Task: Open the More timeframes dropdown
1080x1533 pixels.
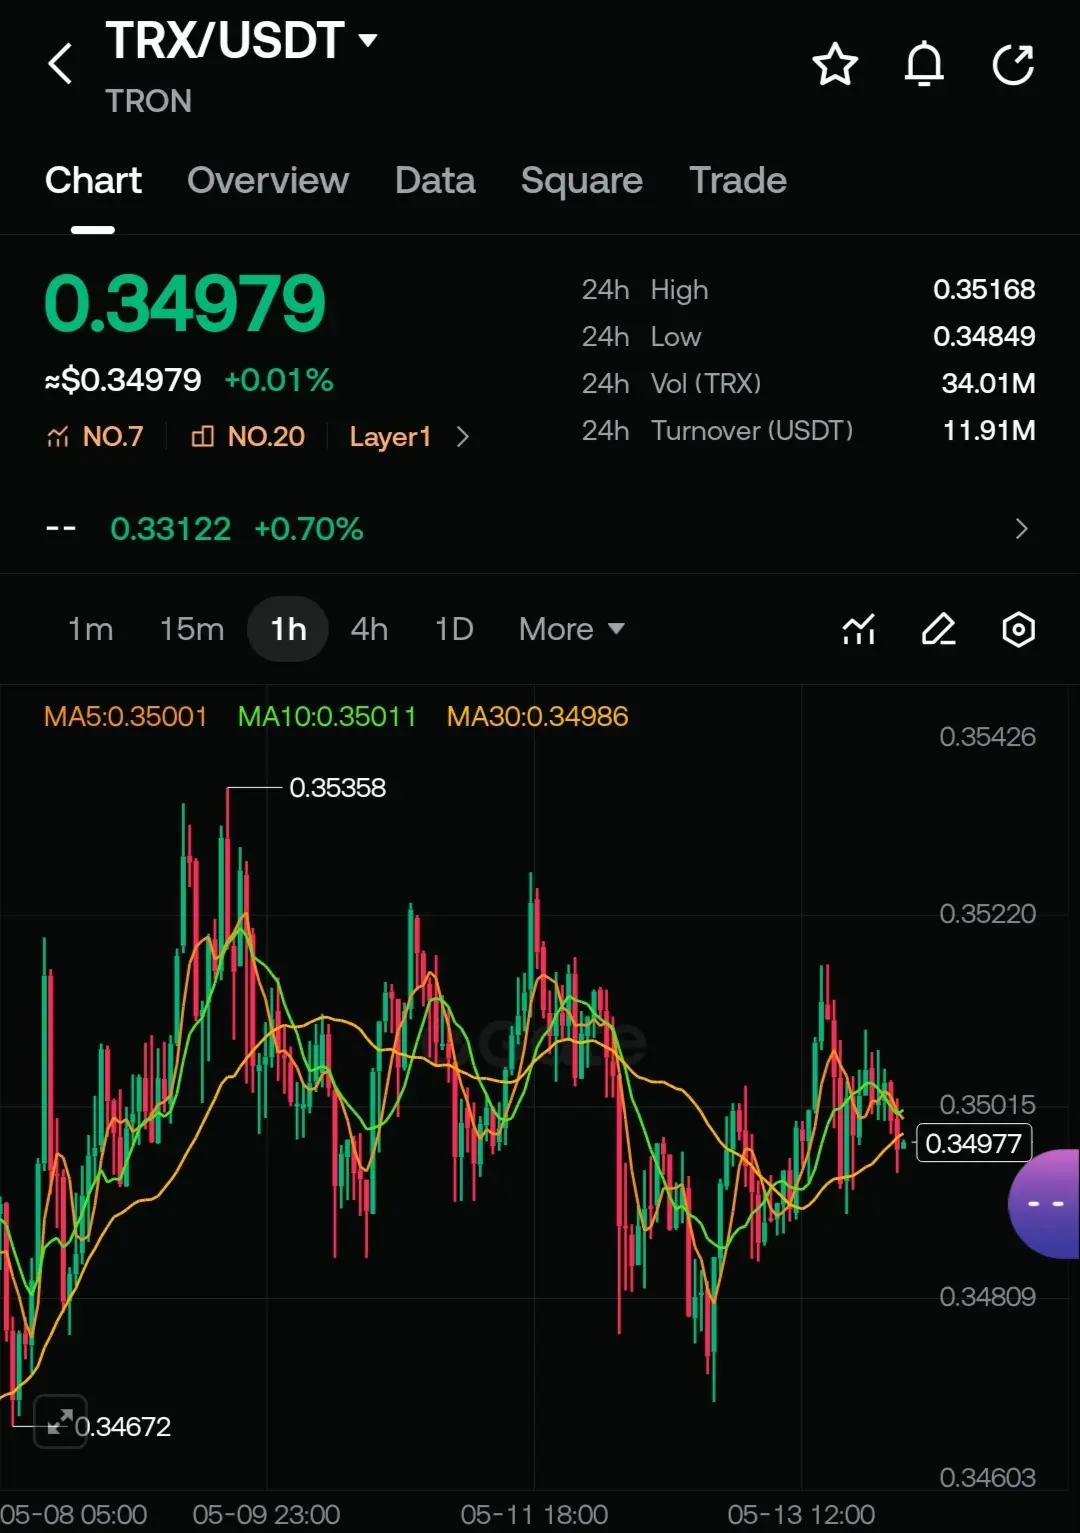Action: [x=571, y=629]
